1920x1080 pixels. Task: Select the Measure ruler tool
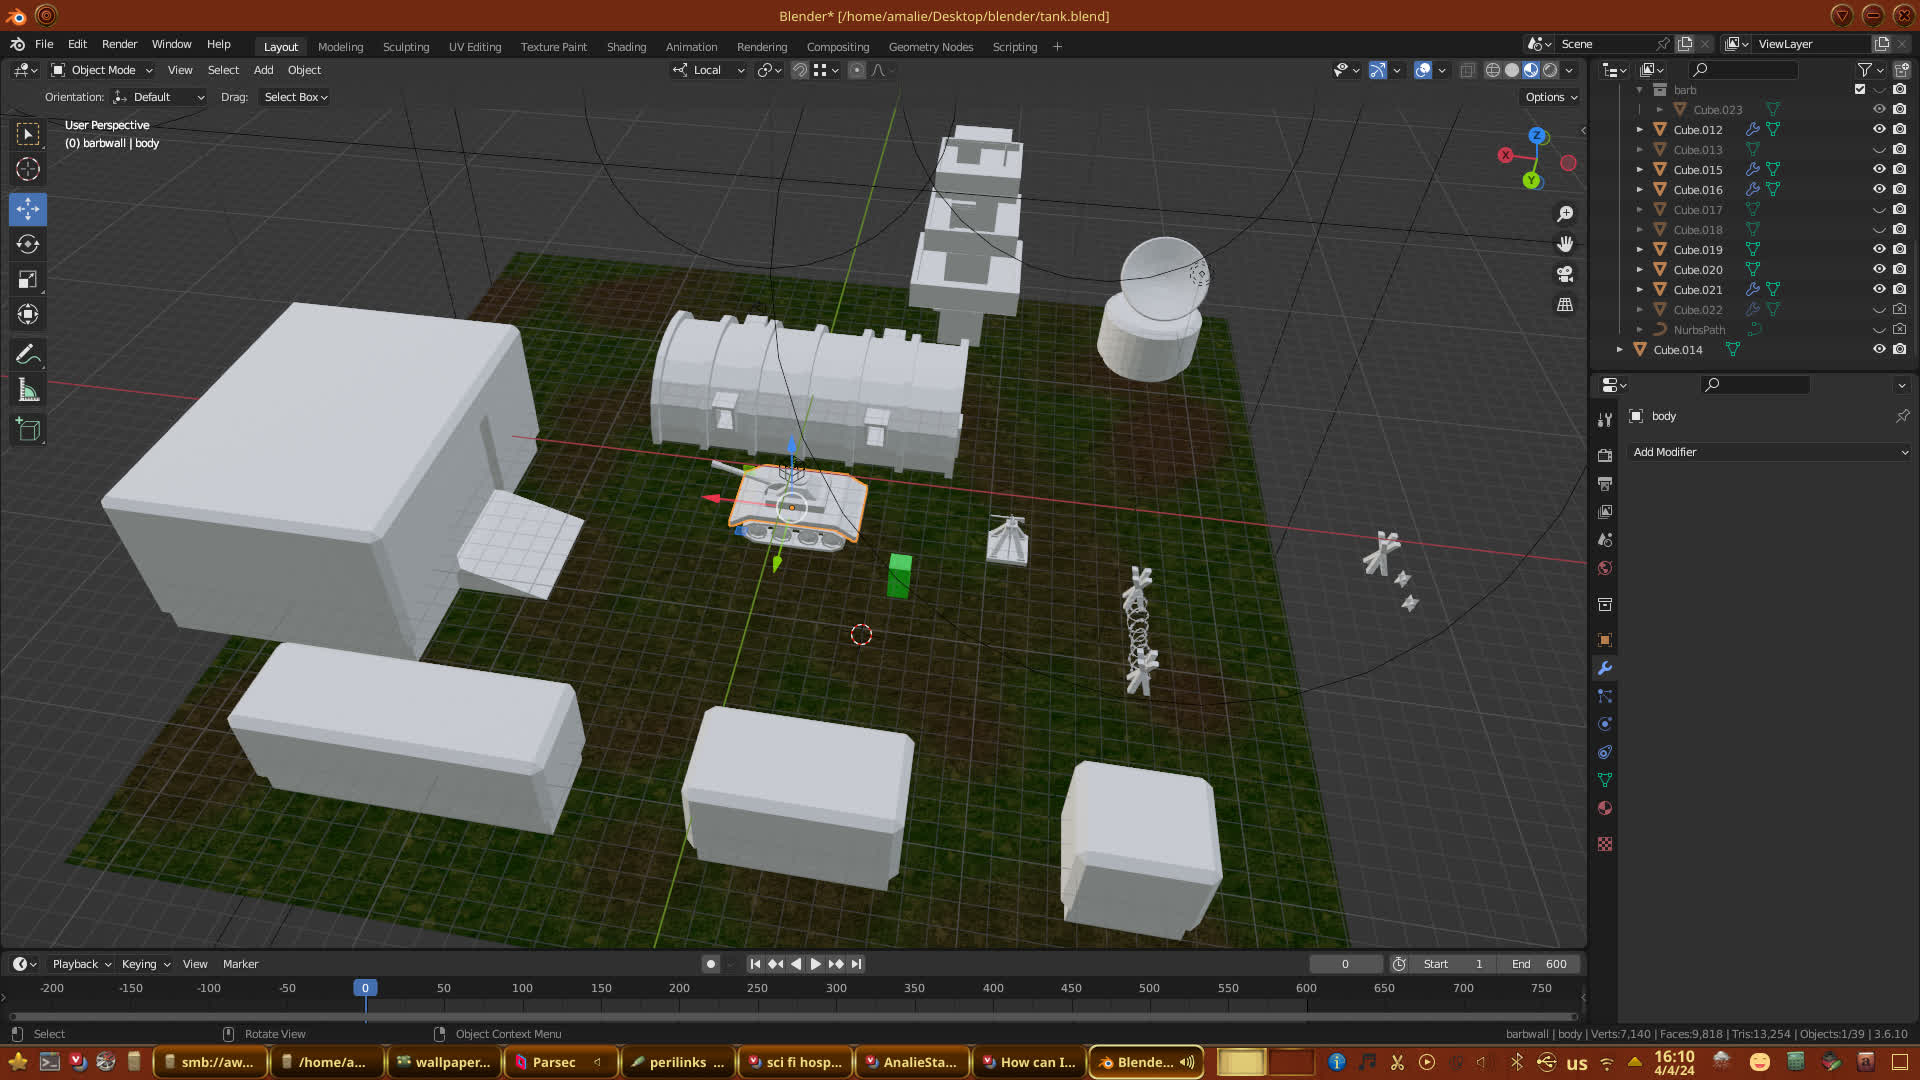[28, 391]
